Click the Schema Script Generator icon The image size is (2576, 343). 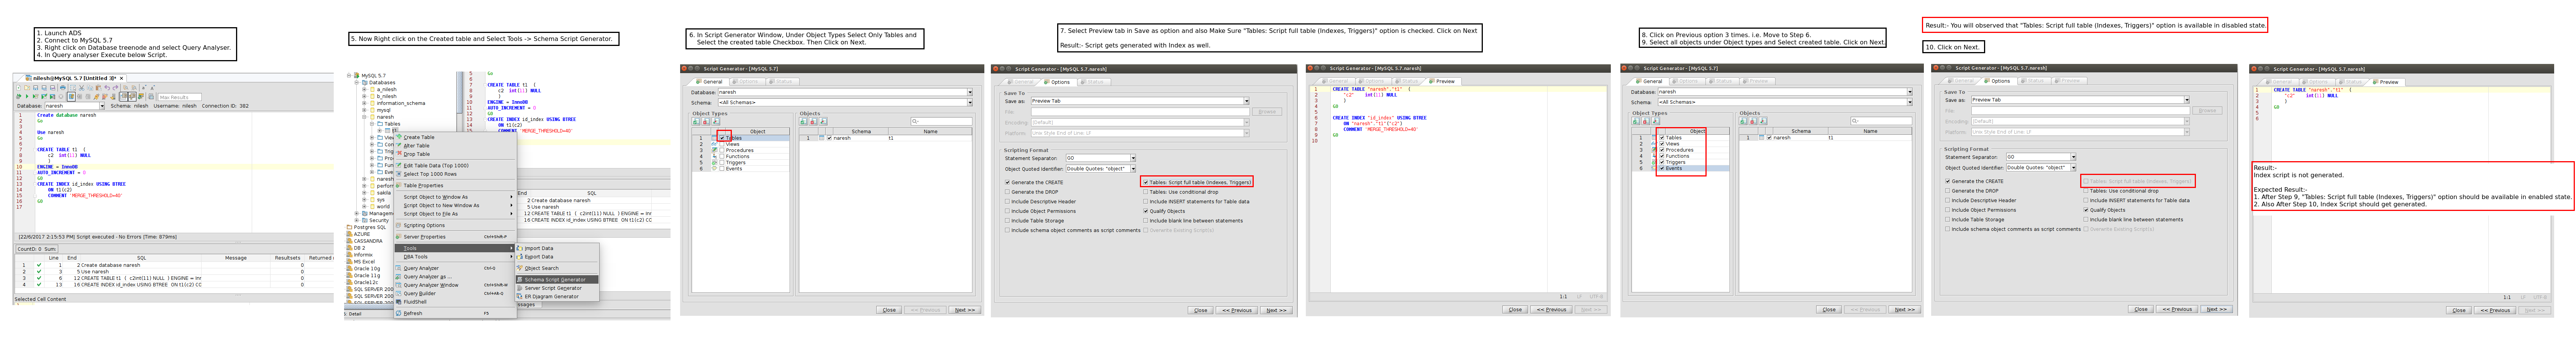[x=520, y=280]
